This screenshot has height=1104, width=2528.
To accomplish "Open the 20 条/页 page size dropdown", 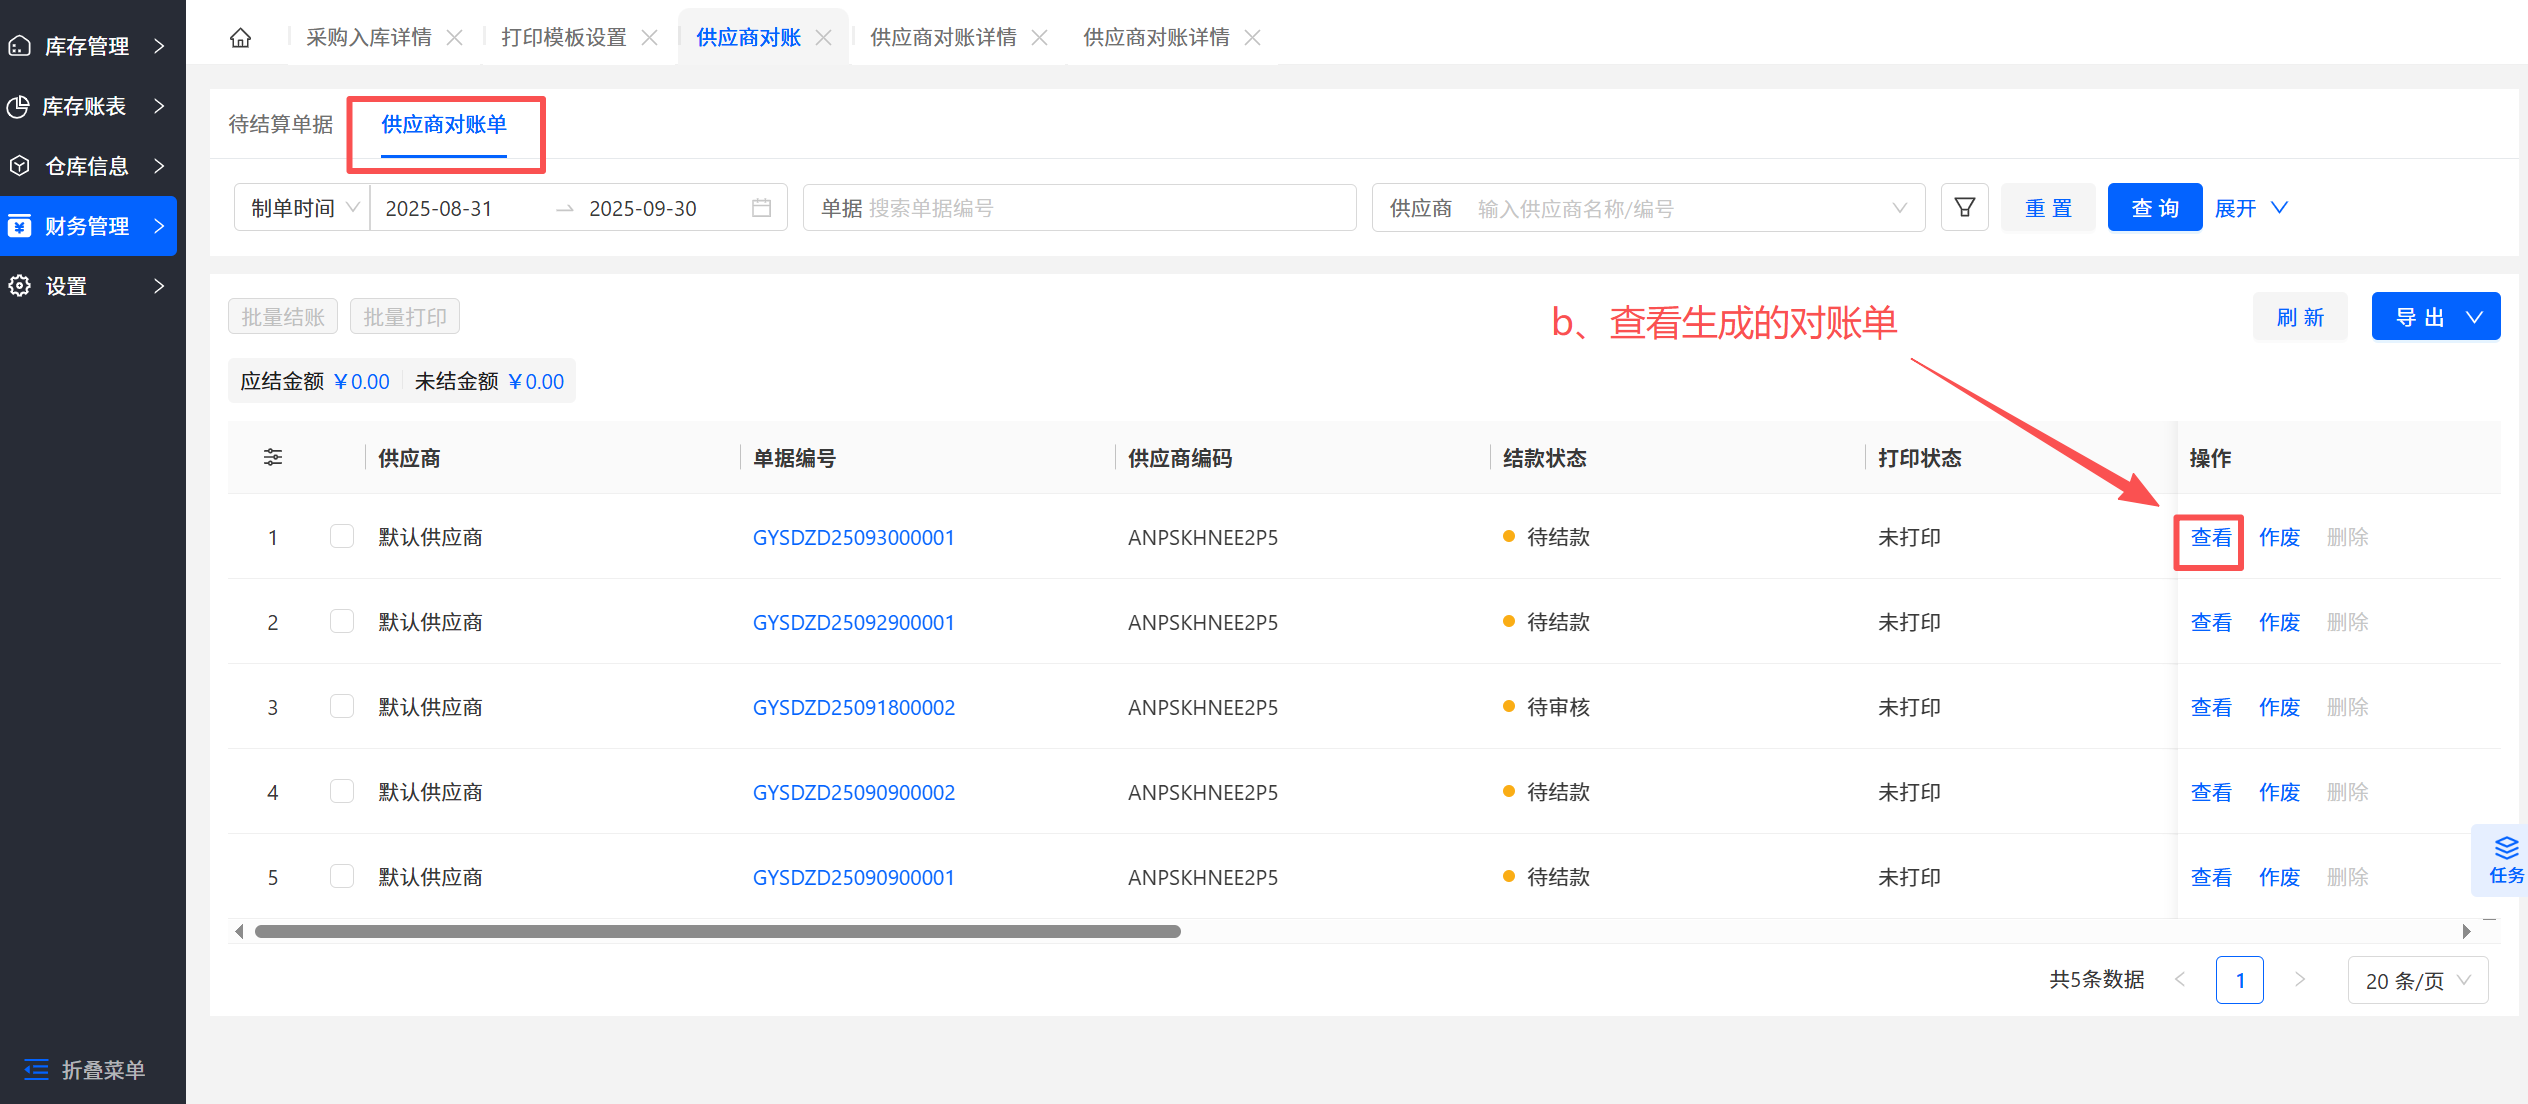I will point(2417,981).
